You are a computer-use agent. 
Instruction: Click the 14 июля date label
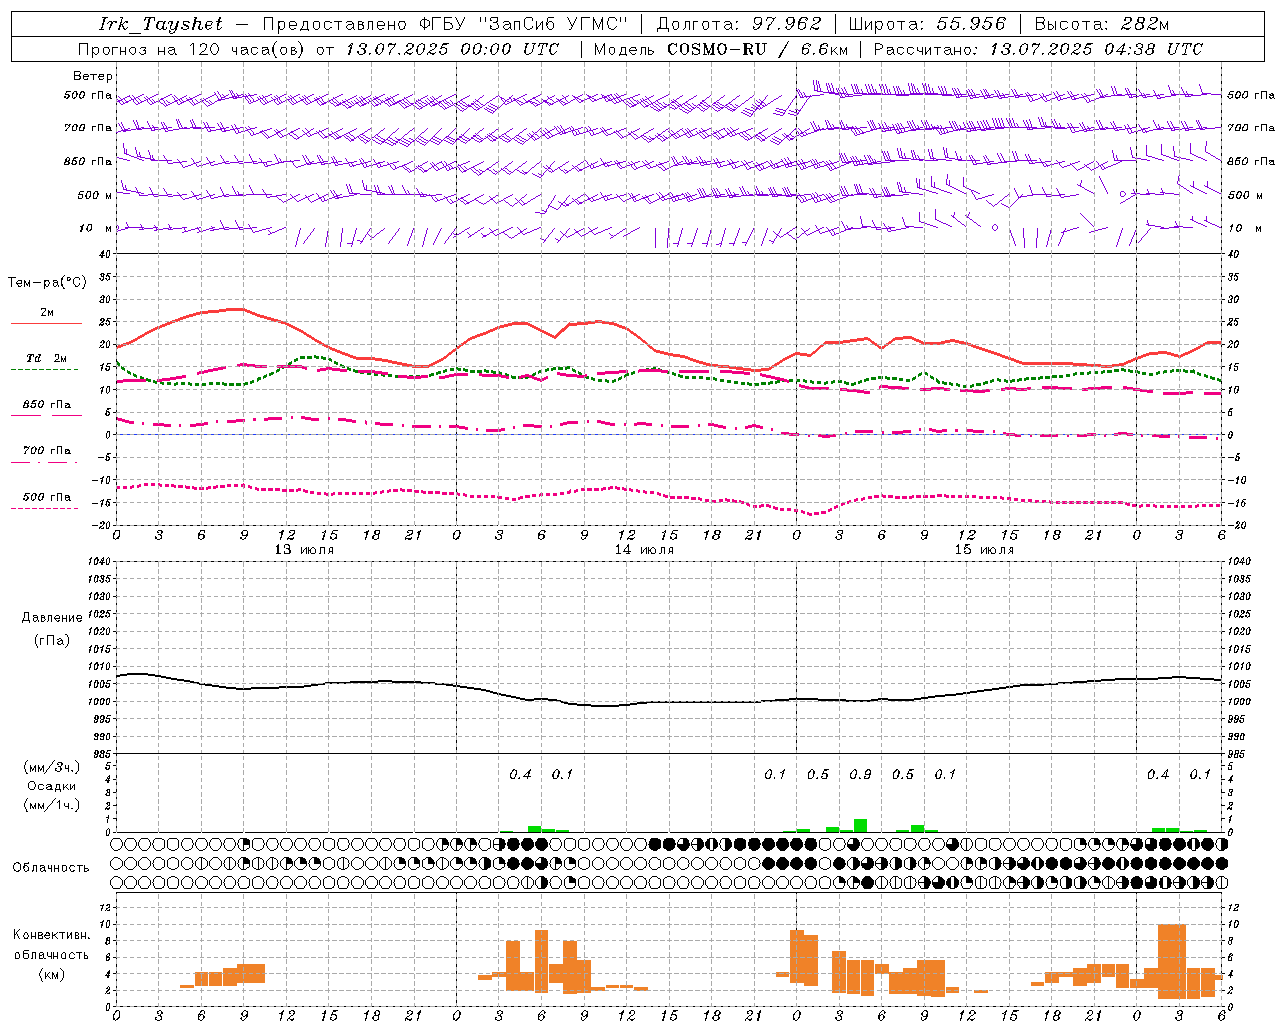click(x=644, y=550)
